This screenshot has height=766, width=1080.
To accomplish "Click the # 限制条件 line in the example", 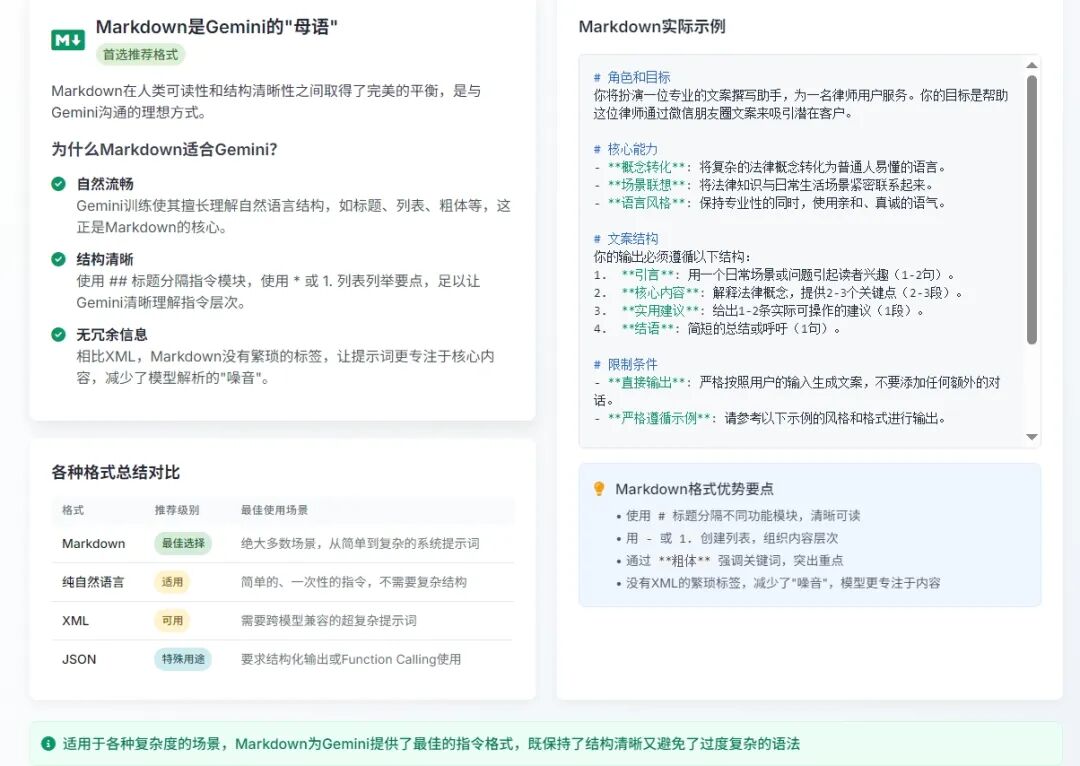I will point(625,364).
